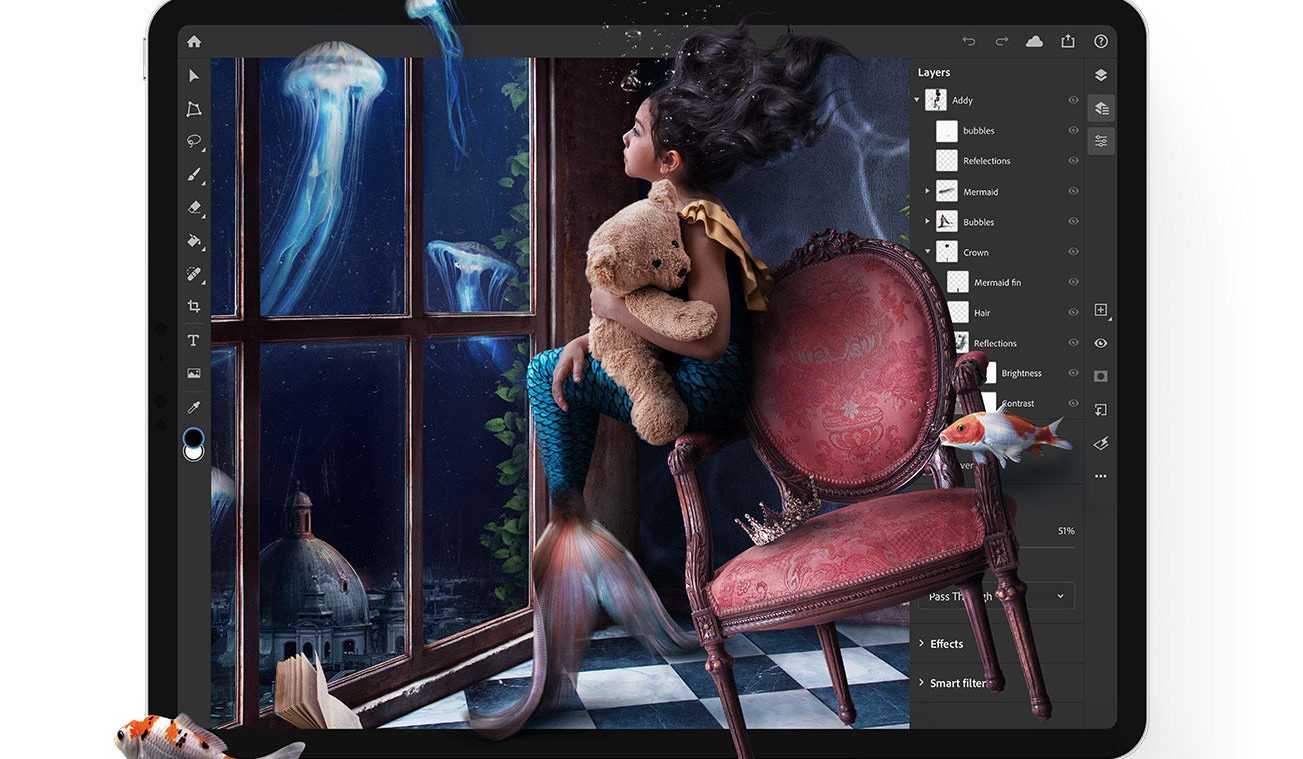Expand the Effects section
Viewport: 1303px width, 759px height.
tap(946, 644)
